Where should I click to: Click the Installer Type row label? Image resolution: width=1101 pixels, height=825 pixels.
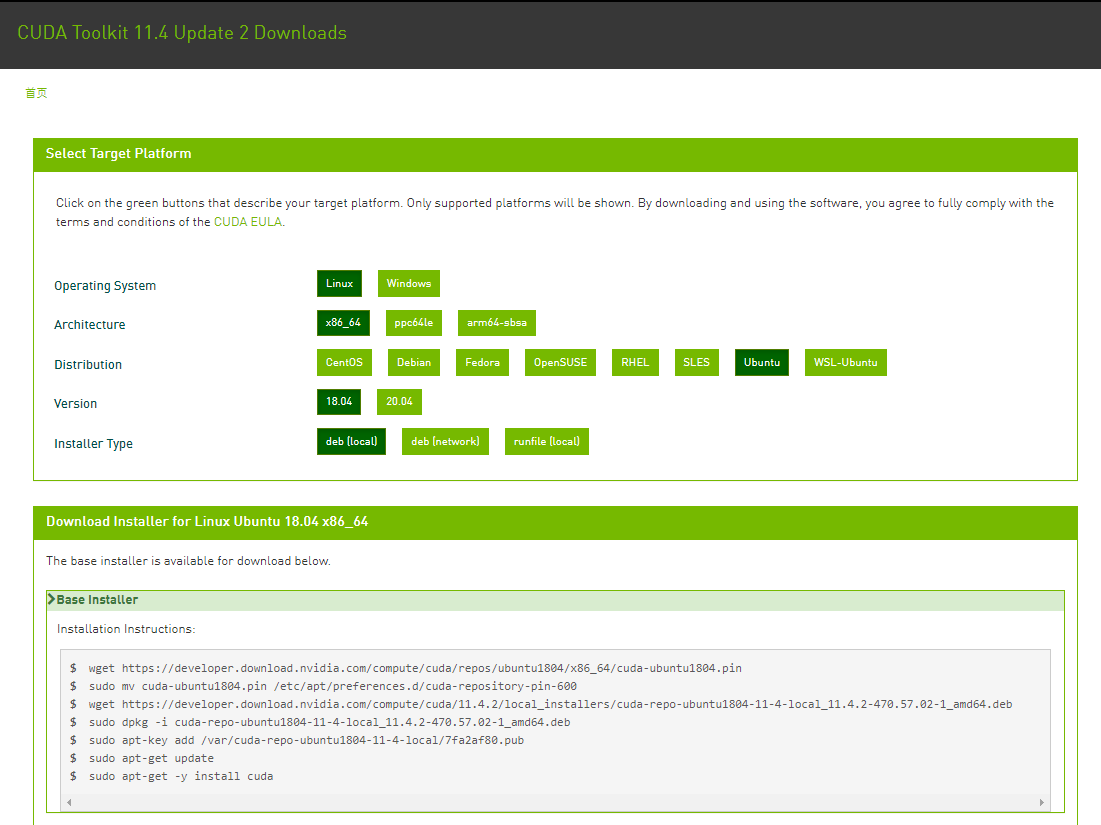pyautogui.click(x=93, y=444)
